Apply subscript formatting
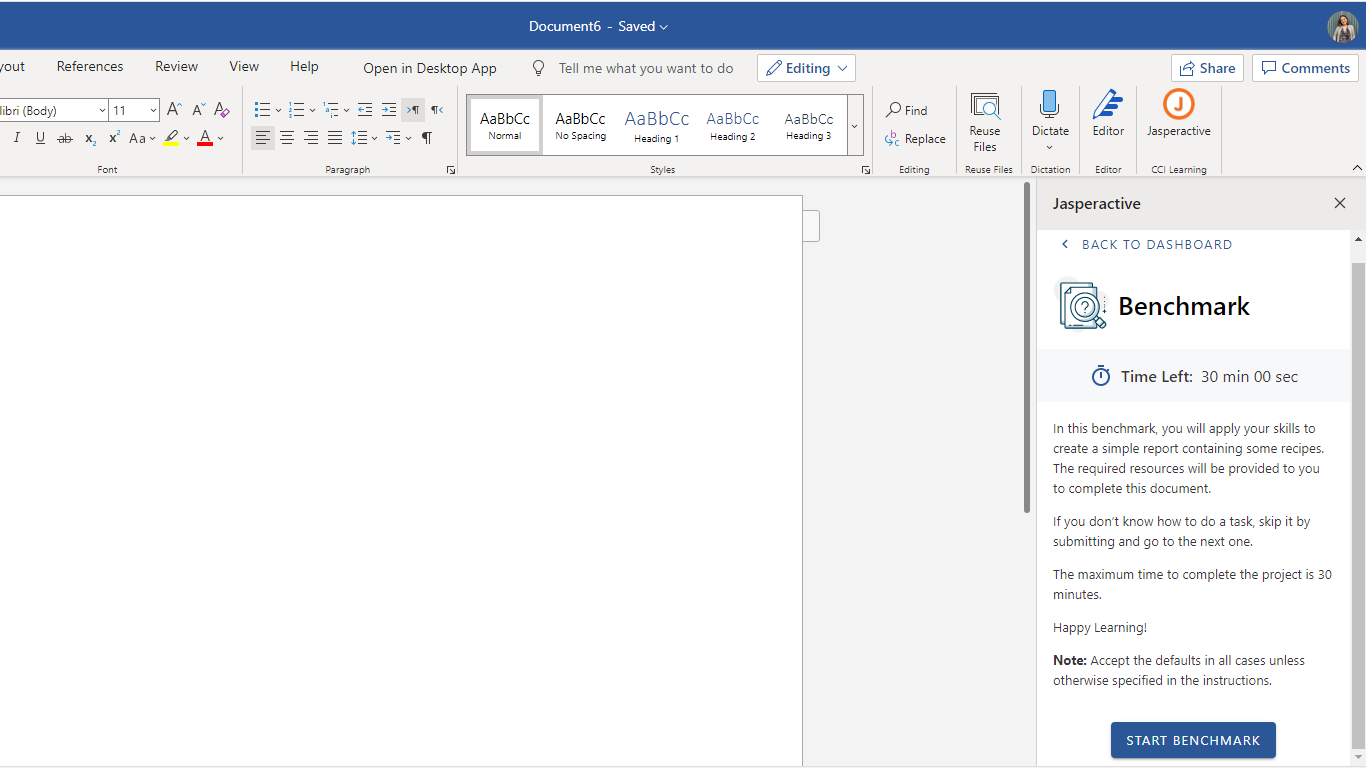Image resolution: width=1366 pixels, height=768 pixels. tap(90, 138)
